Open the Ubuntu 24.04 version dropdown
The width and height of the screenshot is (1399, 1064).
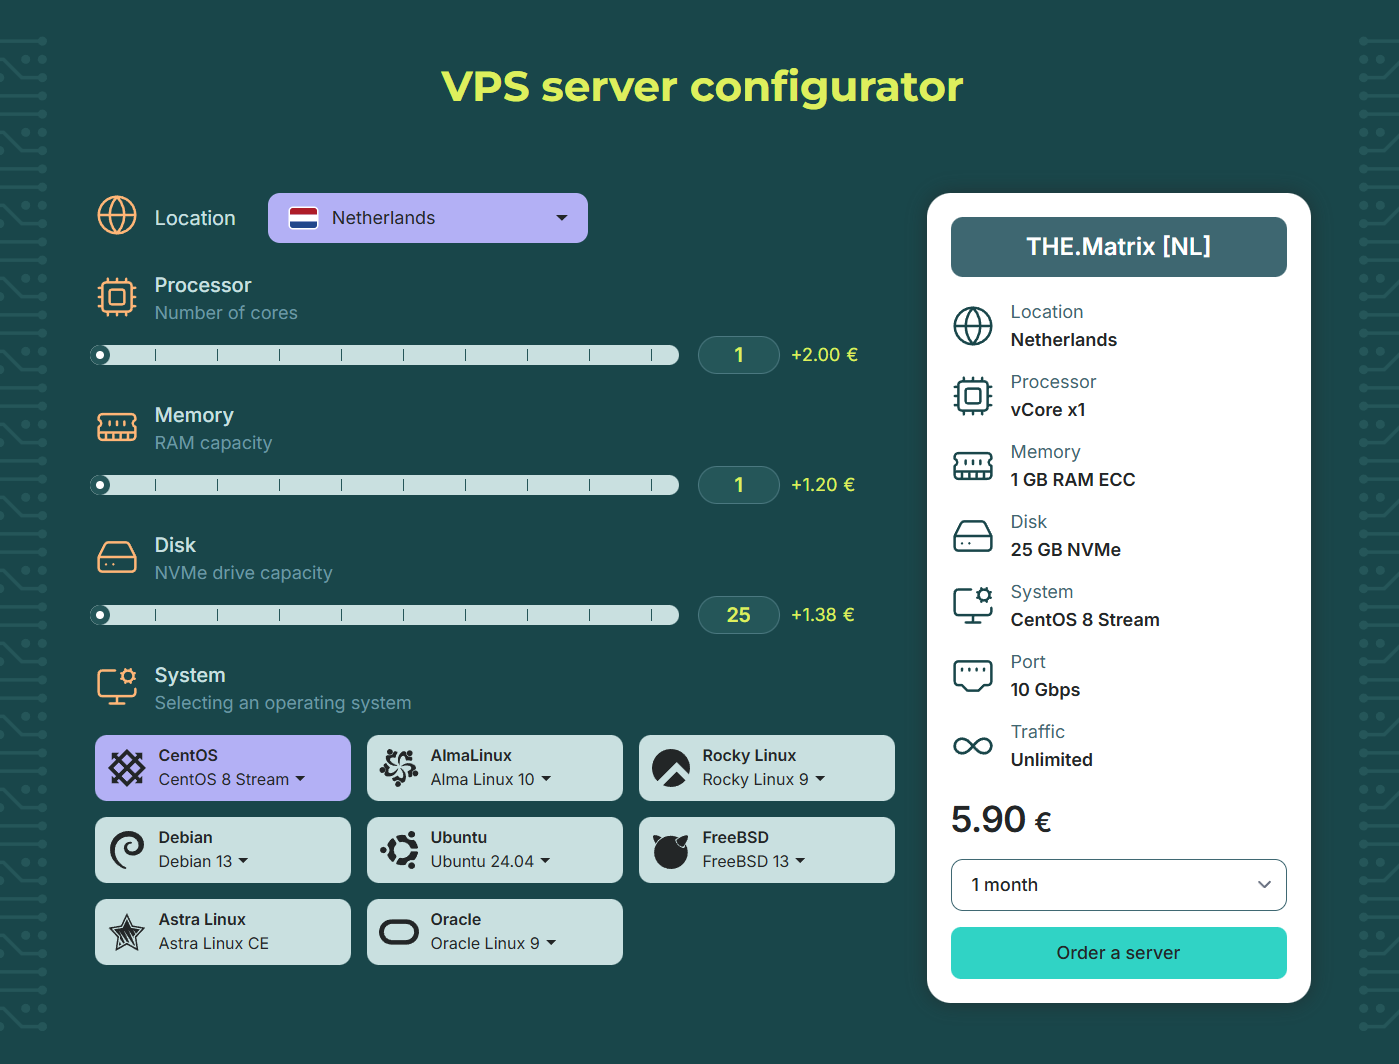(491, 862)
